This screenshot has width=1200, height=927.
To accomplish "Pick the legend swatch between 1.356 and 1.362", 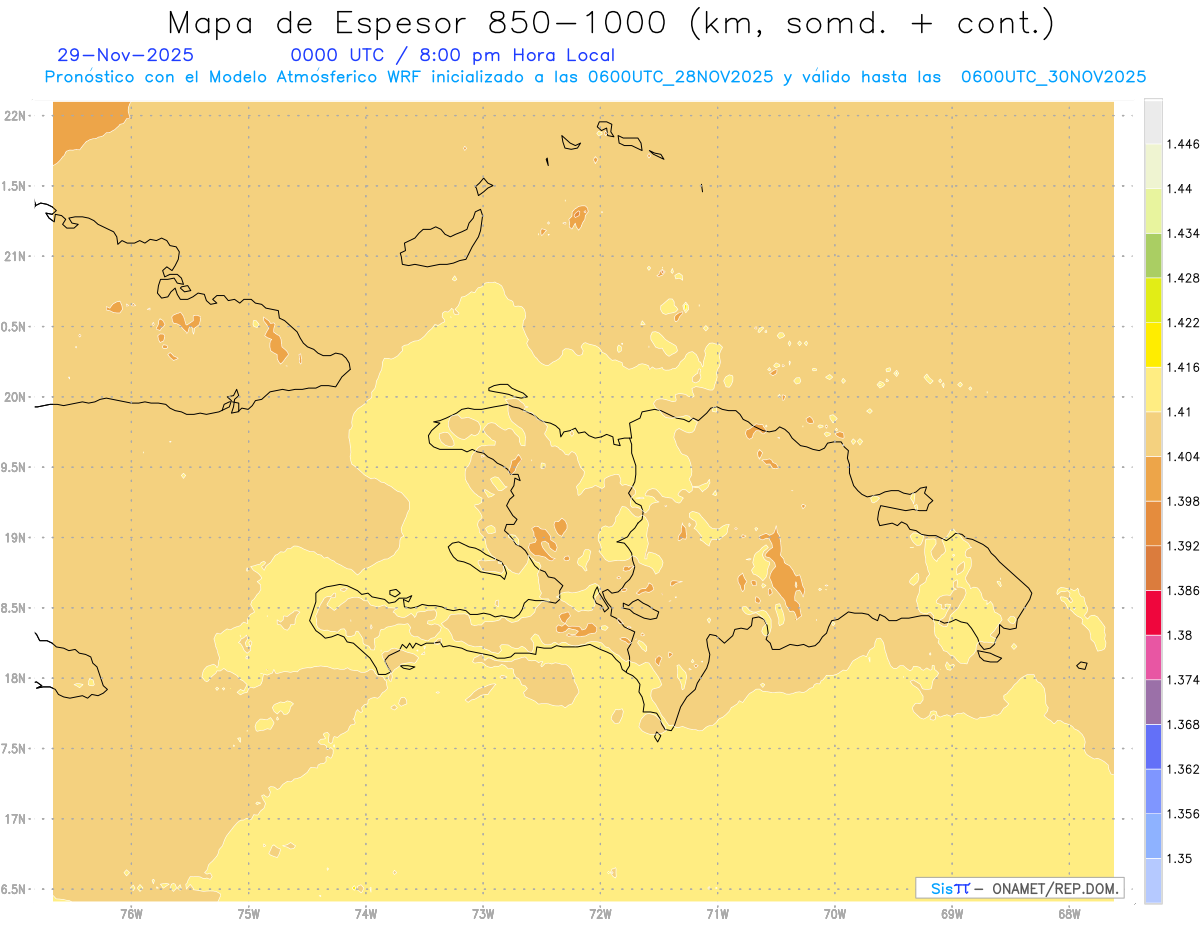I will click(1153, 791).
